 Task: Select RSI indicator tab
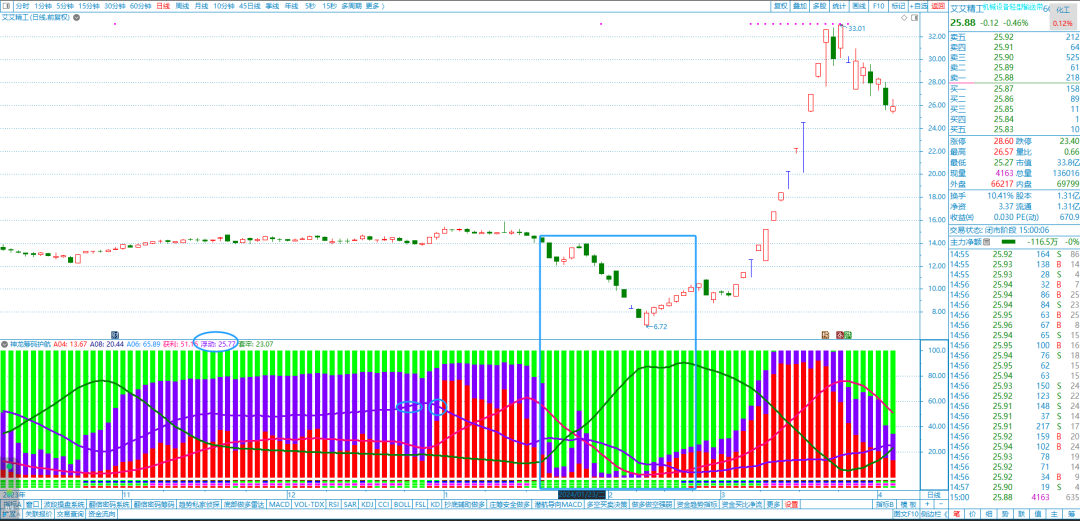[x=333, y=504]
